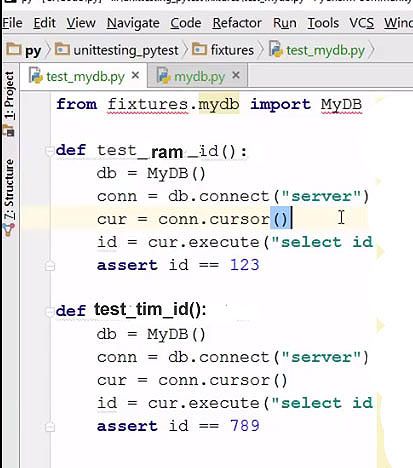Click the value 789 in the assert
The width and height of the screenshot is (413, 468).
(x=245, y=426)
